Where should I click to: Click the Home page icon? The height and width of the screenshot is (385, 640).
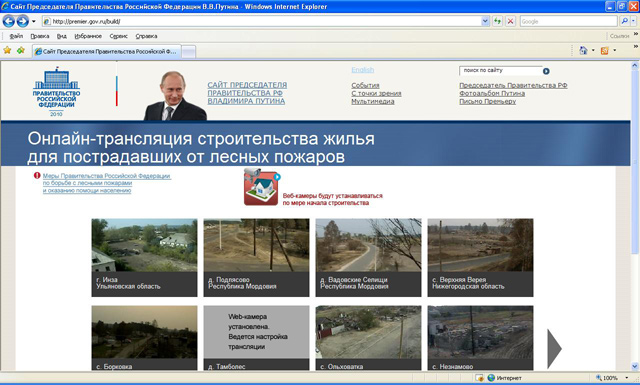click(x=583, y=50)
